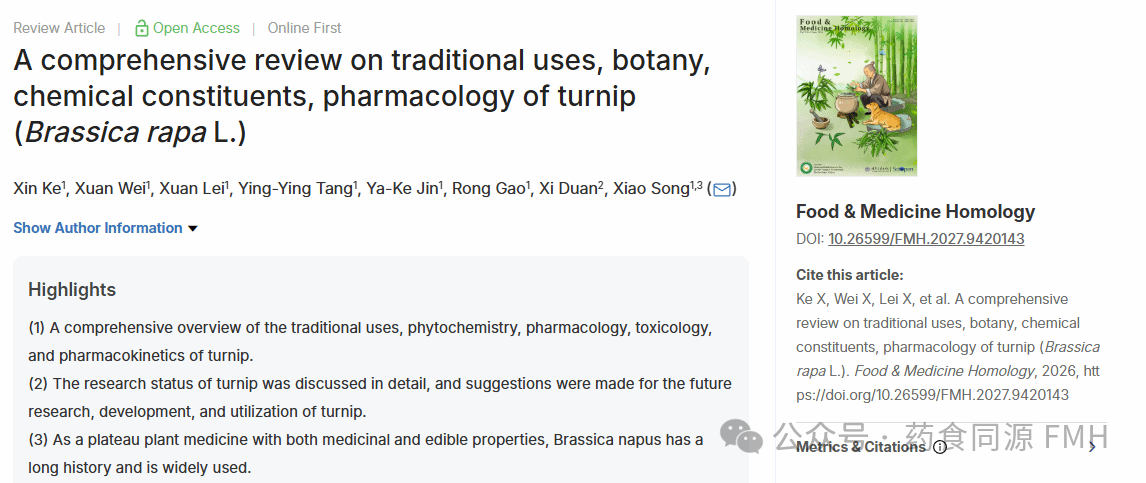Open the DOI 10.26599/FMH.2027.9420143 link
This screenshot has width=1146, height=483.
(926, 239)
